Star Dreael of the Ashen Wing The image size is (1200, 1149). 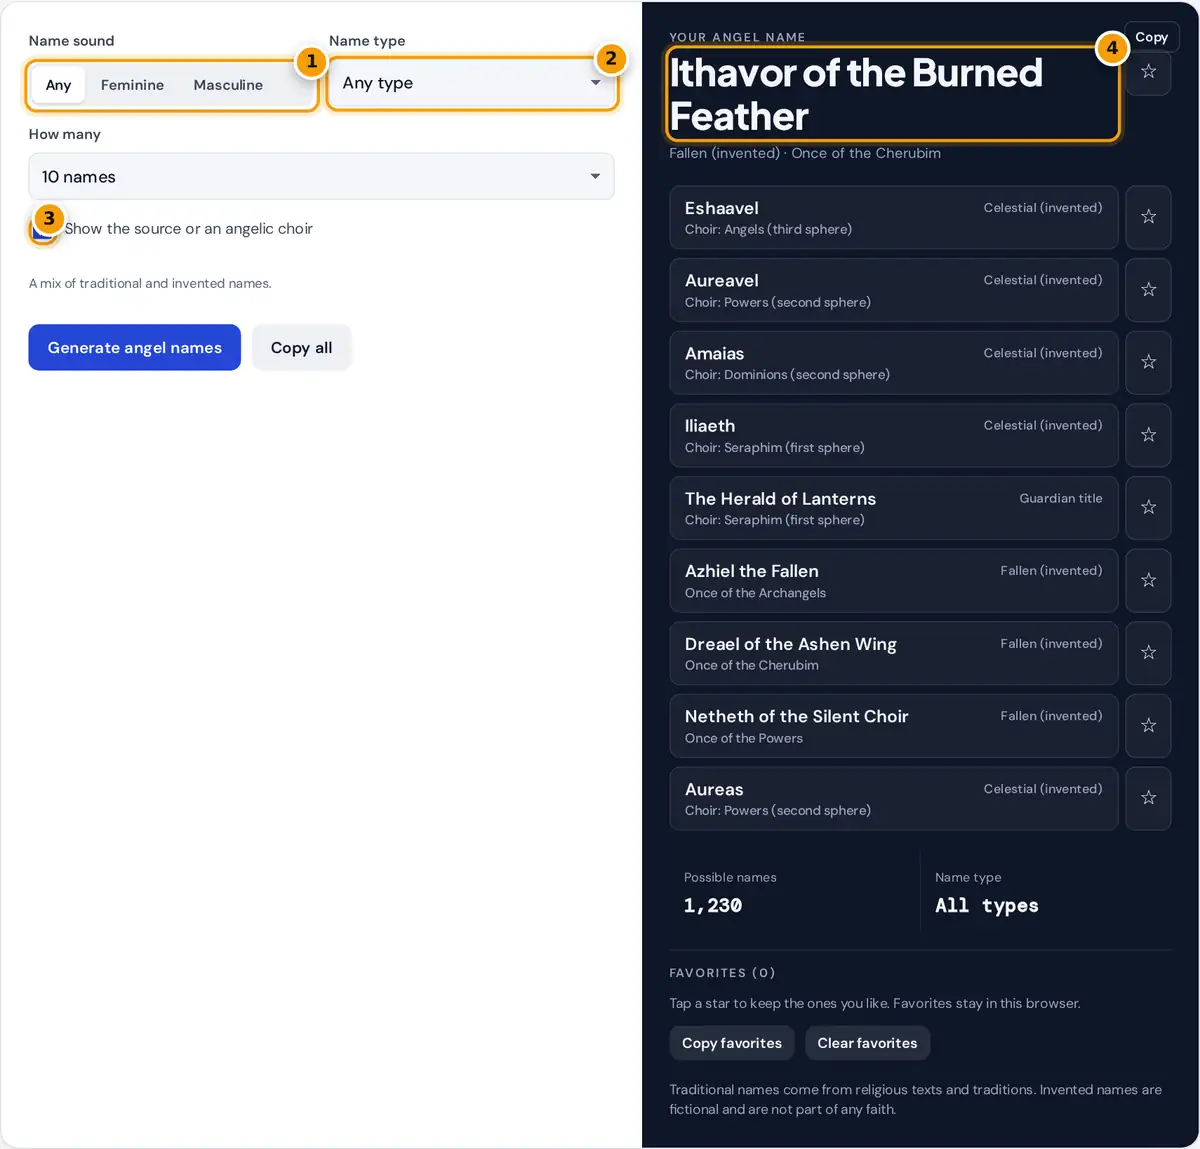1148,653
